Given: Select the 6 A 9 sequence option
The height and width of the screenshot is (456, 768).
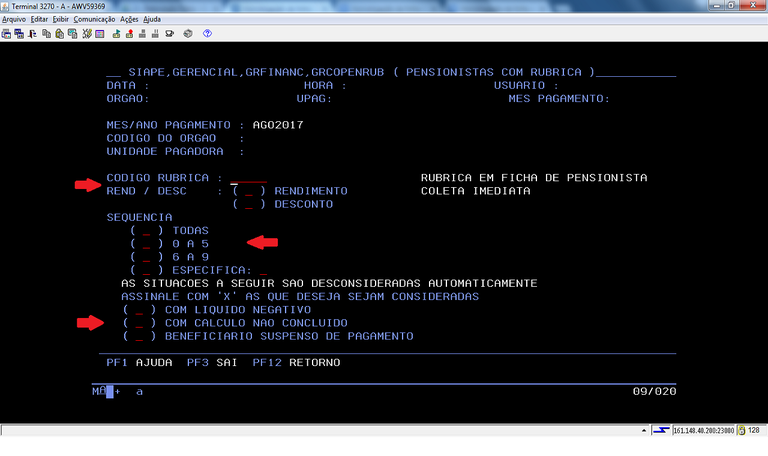Looking at the screenshot, I should (146, 257).
